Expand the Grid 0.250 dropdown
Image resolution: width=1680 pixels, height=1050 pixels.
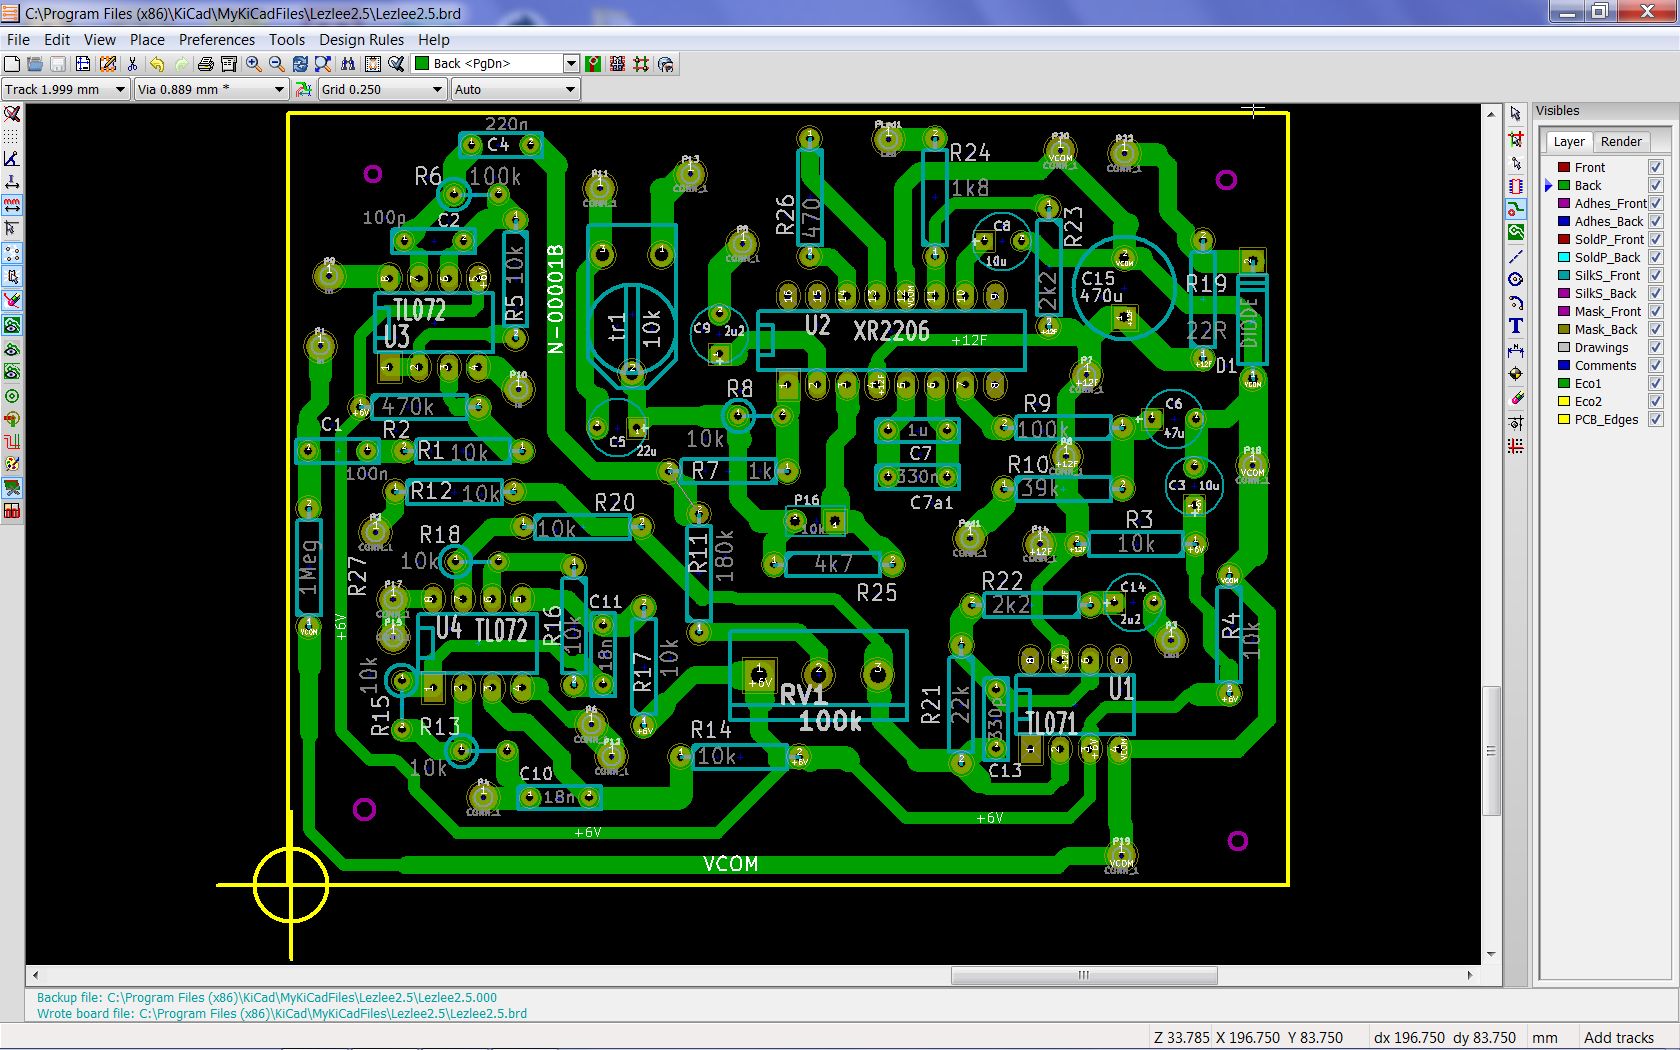(437, 89)
